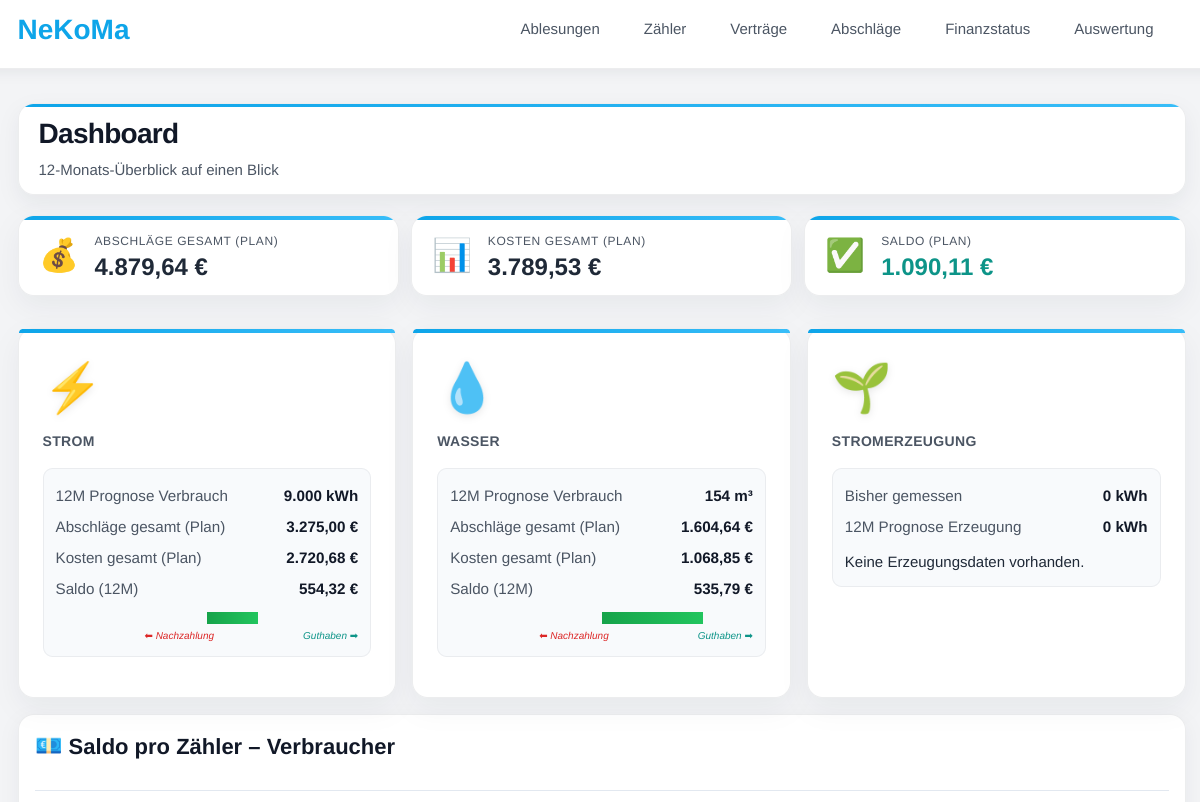Go to the Zähler page
The image size is (1200, 802).
click(x=665, y=29)
